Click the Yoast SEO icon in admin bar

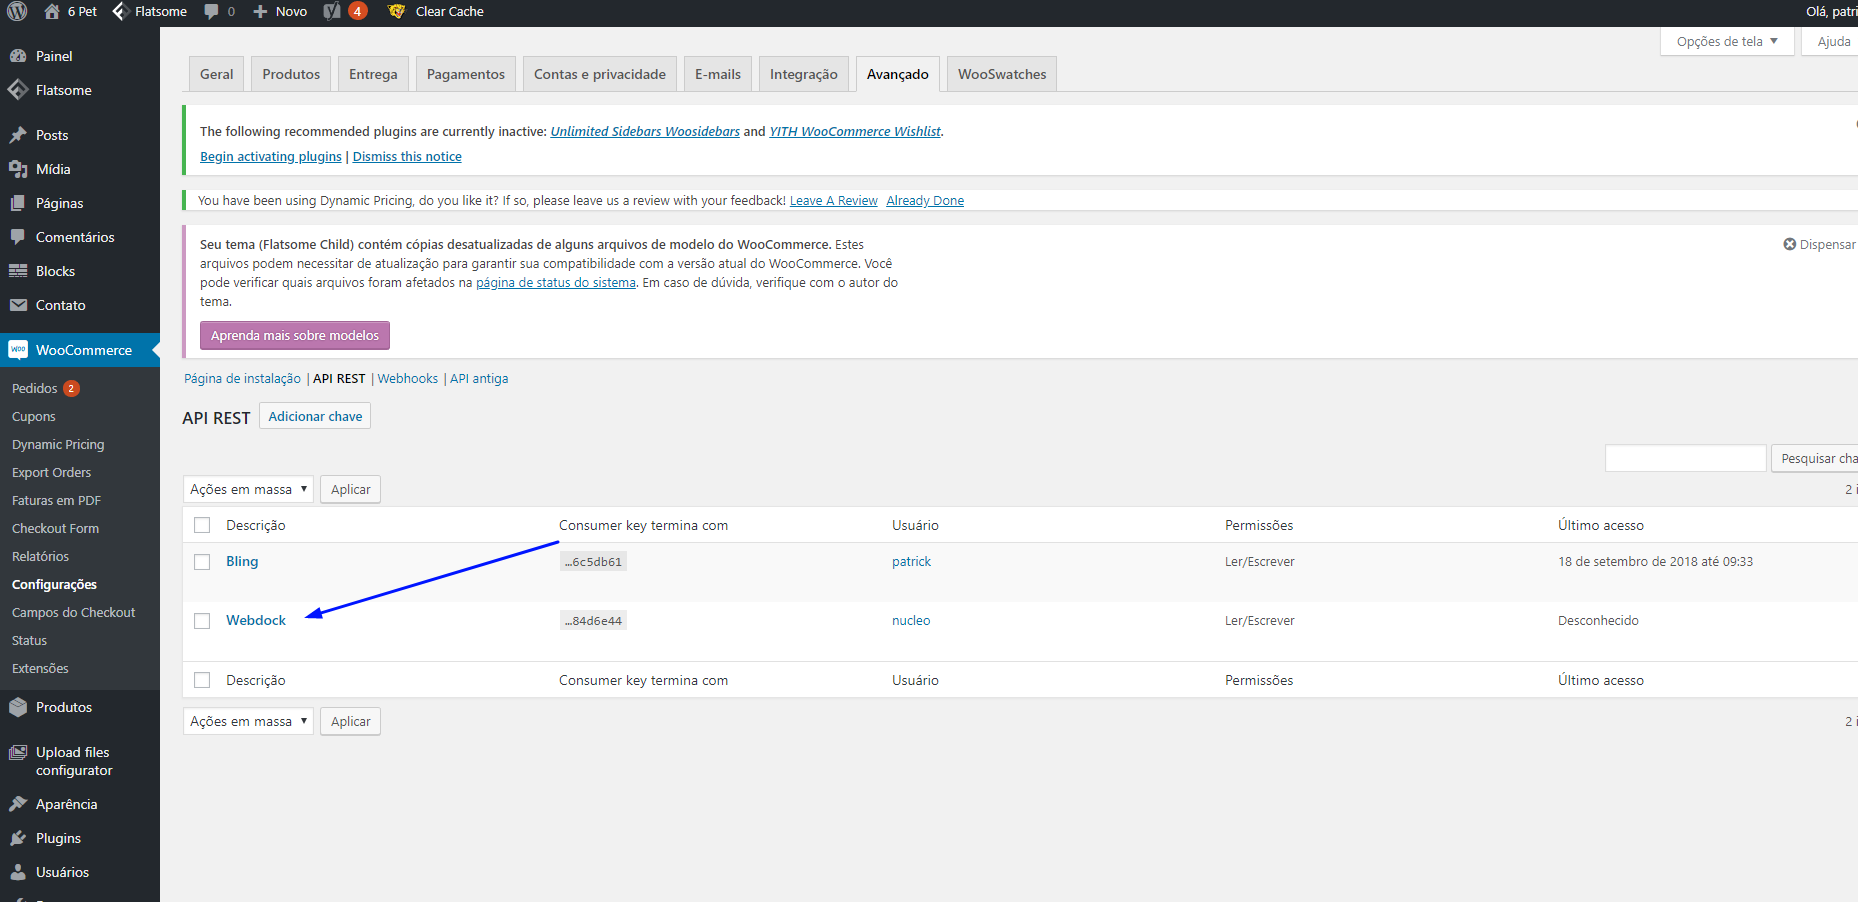pyautogui.click(x=332, y=11)
